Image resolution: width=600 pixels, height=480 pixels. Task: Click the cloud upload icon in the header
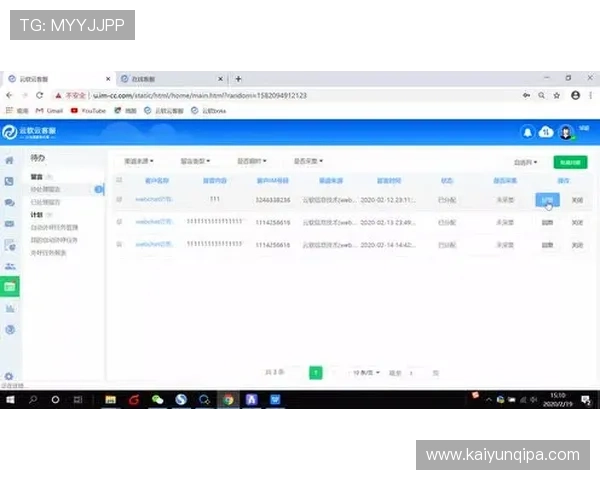pos(546,132)
